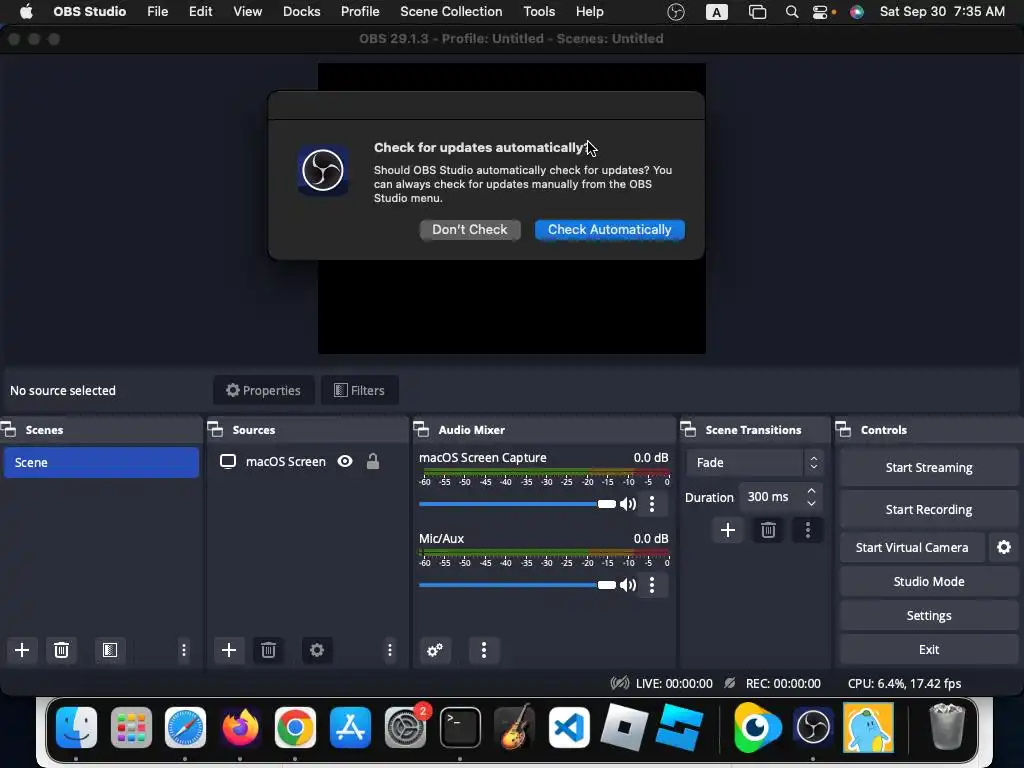Open the View menu
This screenshot has height=768, width=1024.
click(248, 12)
